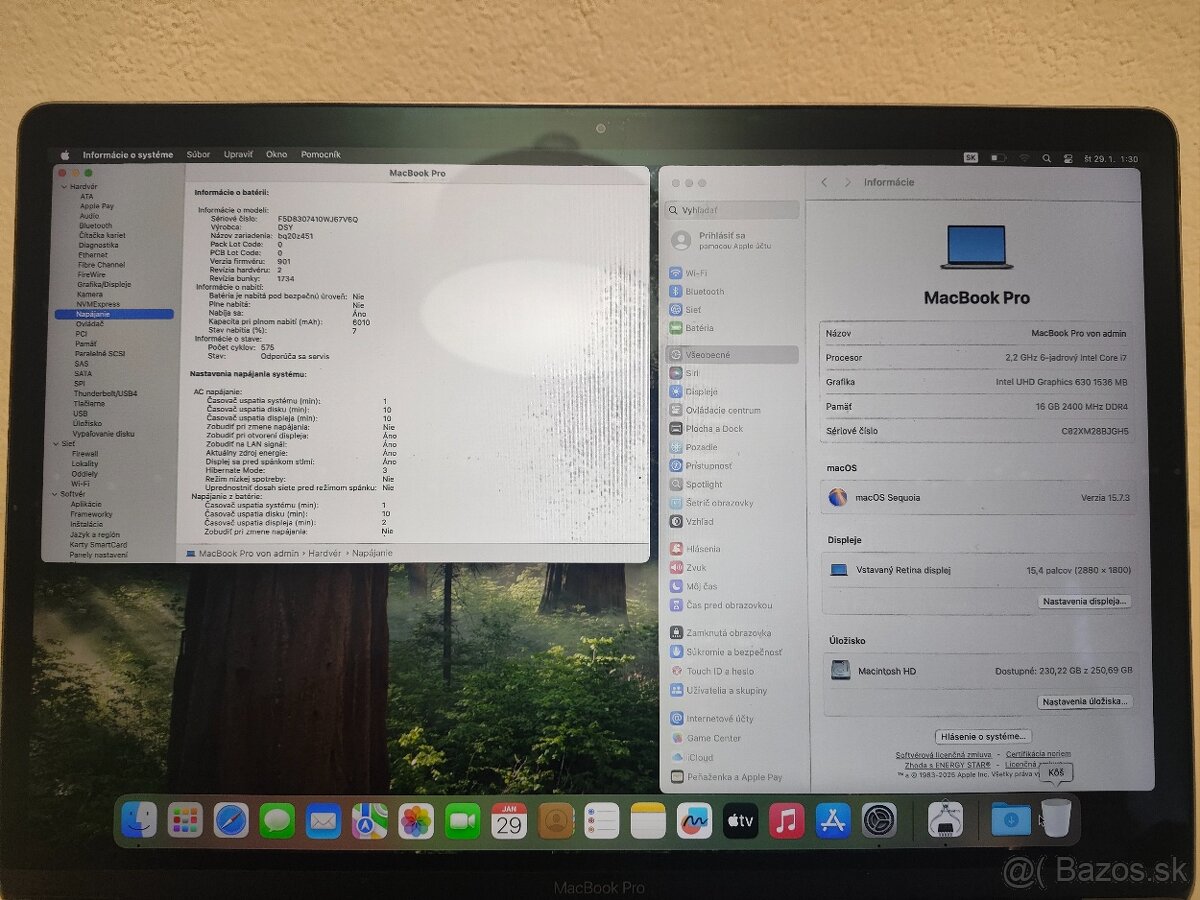Collapse the Softvér section
This screenshot has width=1200, height=900.
56,494
